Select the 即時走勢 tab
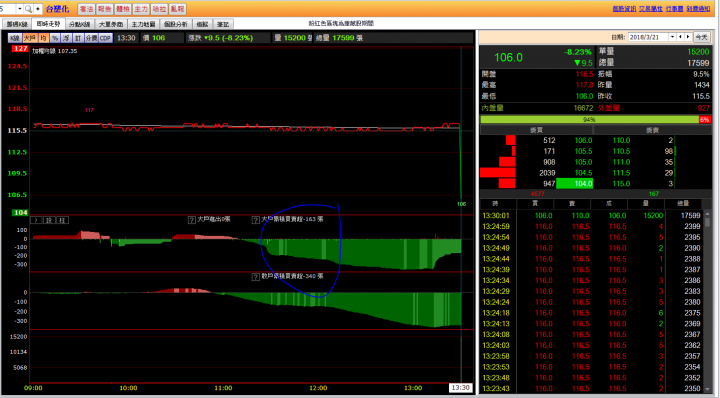Screen dimensions: 720x398 click(49, 24)
